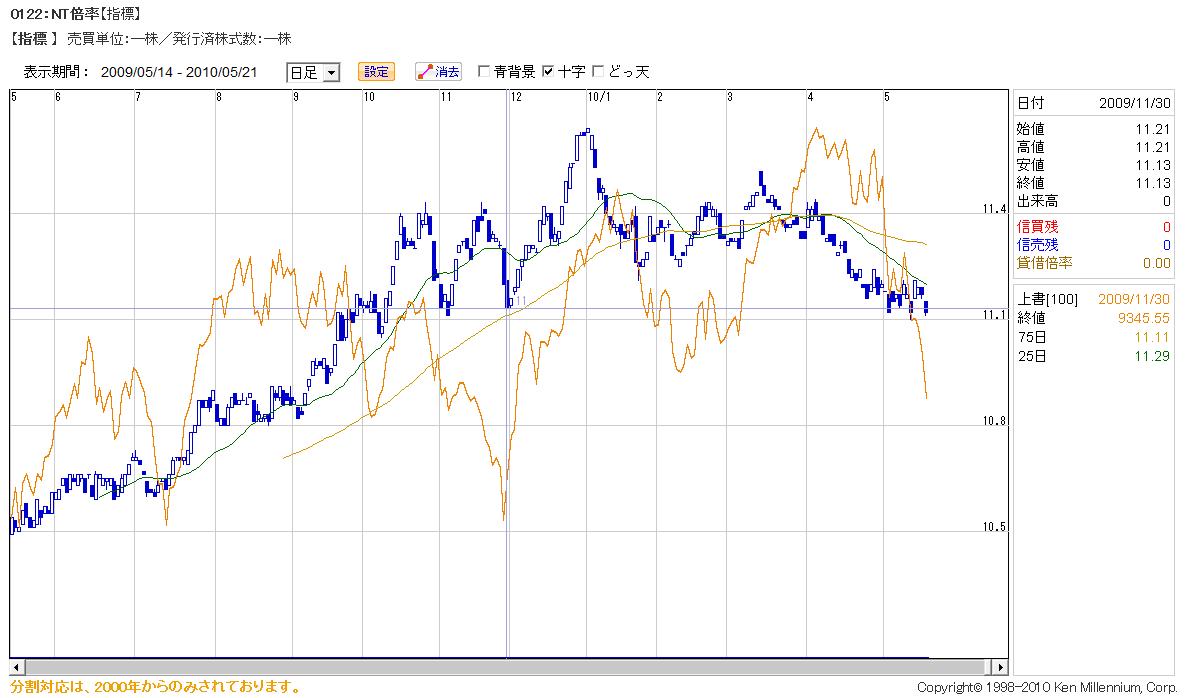Select the 8 month marker atop the chart
1187x698 pixels.
tap(218, 97)
